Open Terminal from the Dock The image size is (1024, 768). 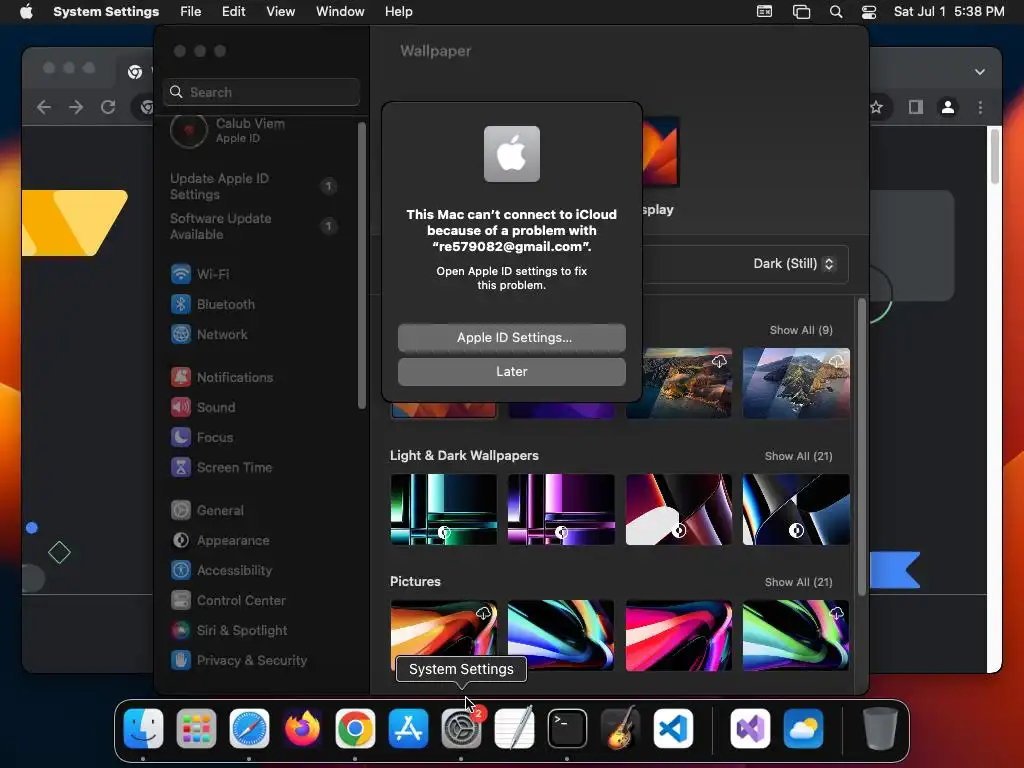coord(567,728)
